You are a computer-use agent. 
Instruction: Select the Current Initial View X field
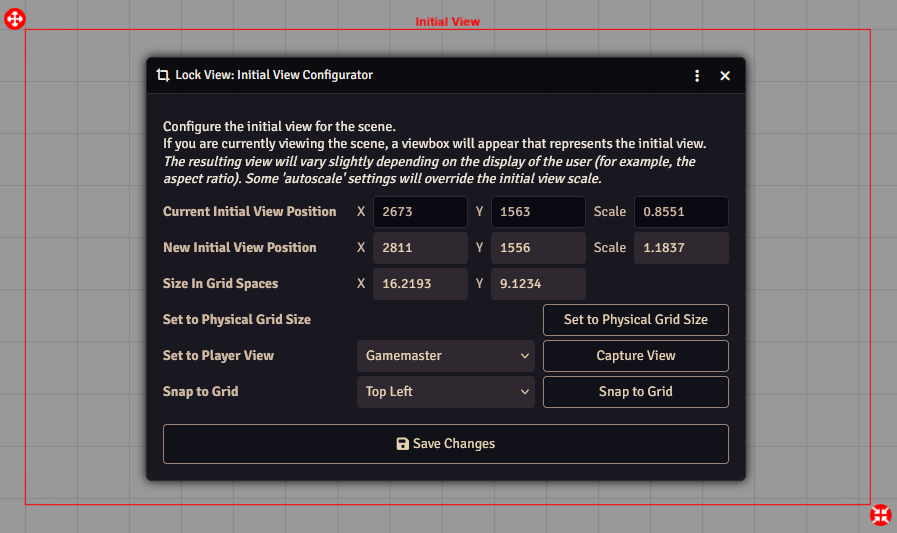coord(420,212)
